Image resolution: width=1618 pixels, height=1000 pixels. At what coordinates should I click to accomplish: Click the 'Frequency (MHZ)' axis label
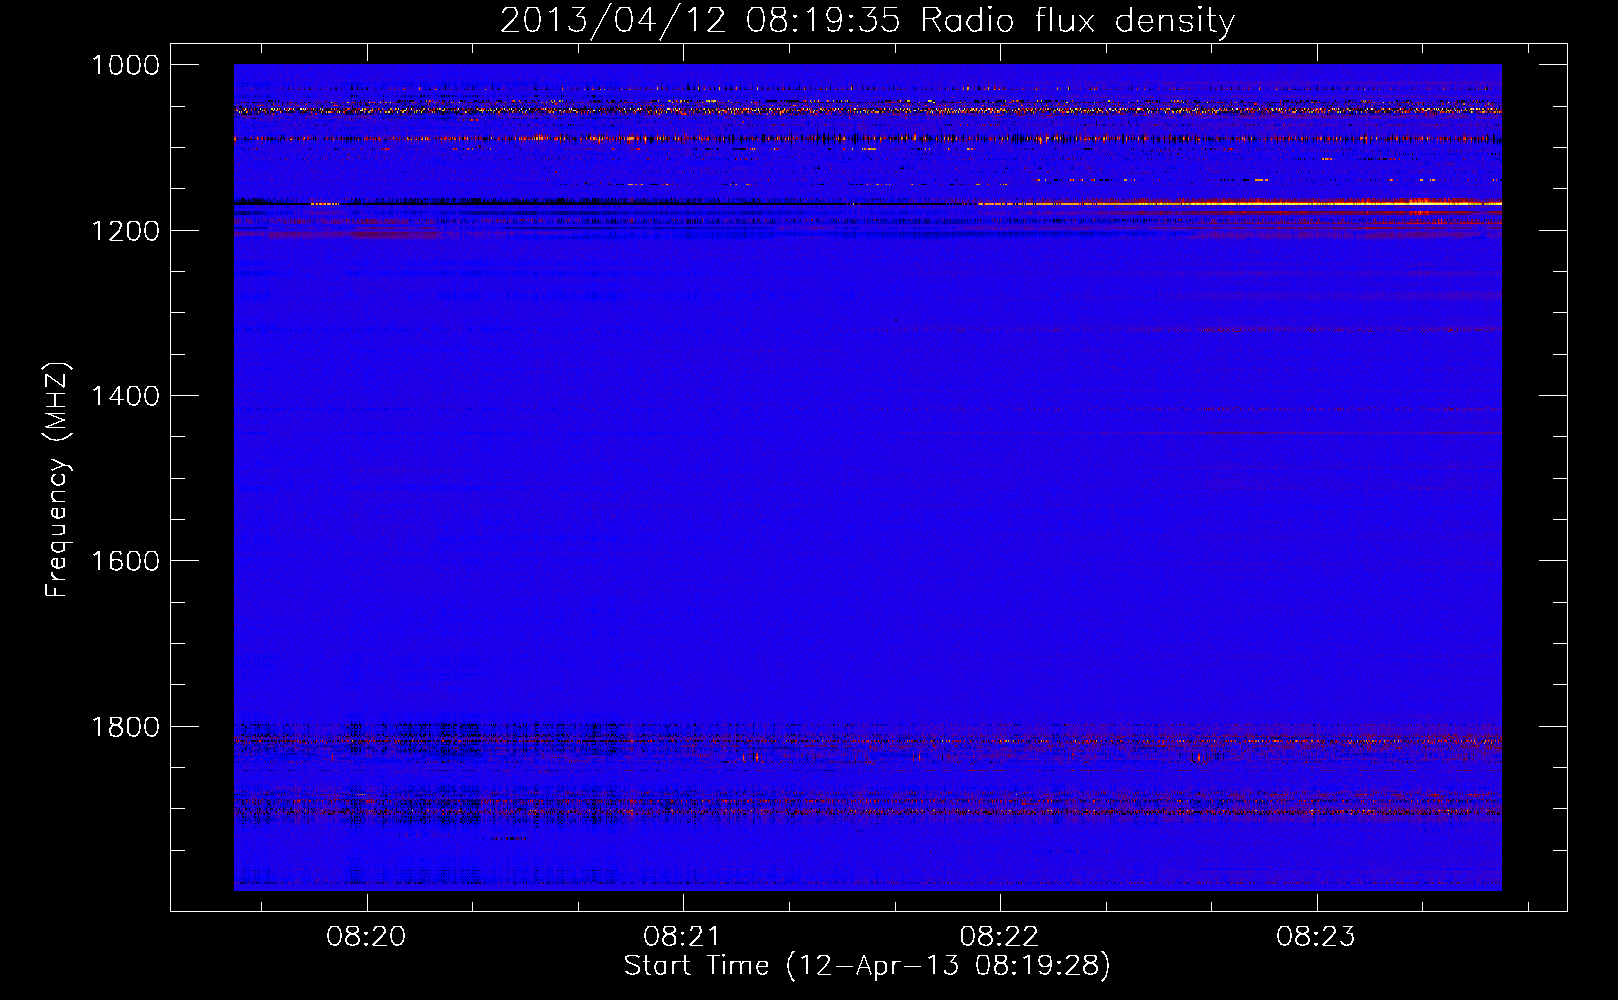point(57,480)
